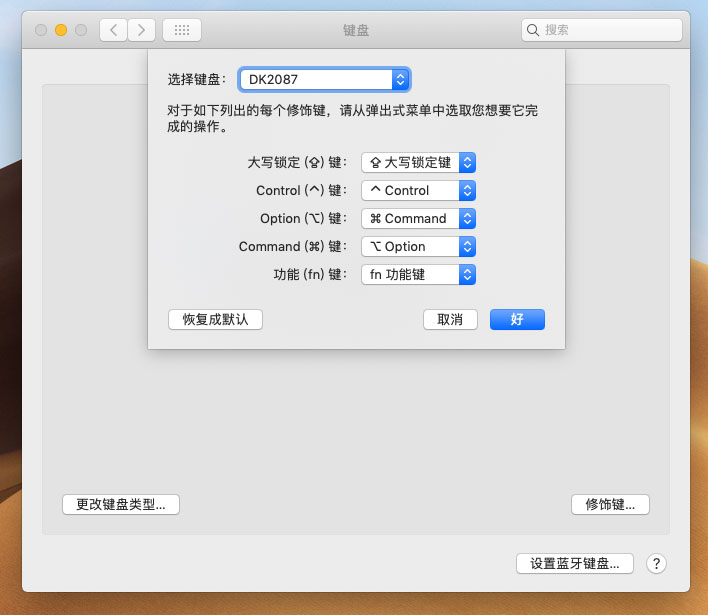The image size is (708, 615).
Task: Click the 功能 (fn) 键 label
Action: [x=310, y=275]
